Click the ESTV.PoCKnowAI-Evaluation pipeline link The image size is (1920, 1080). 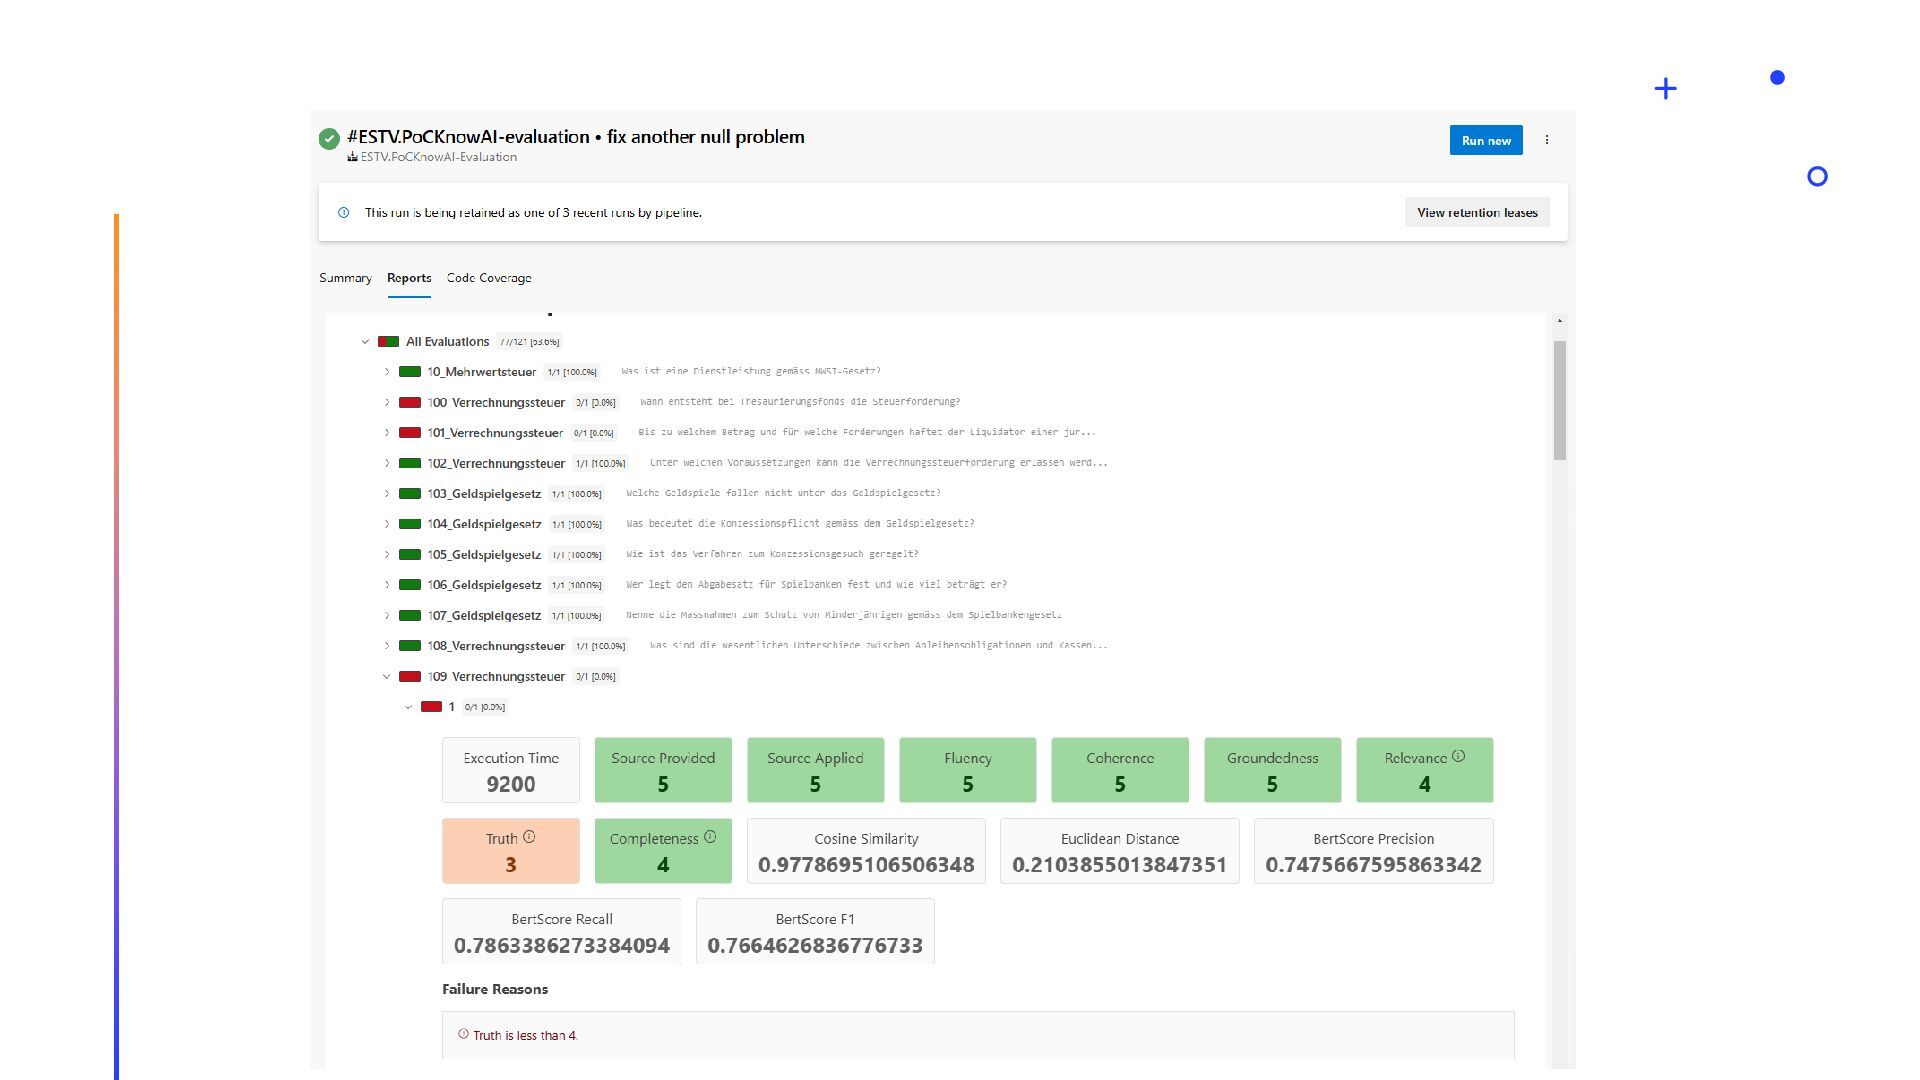click(439, 157)
